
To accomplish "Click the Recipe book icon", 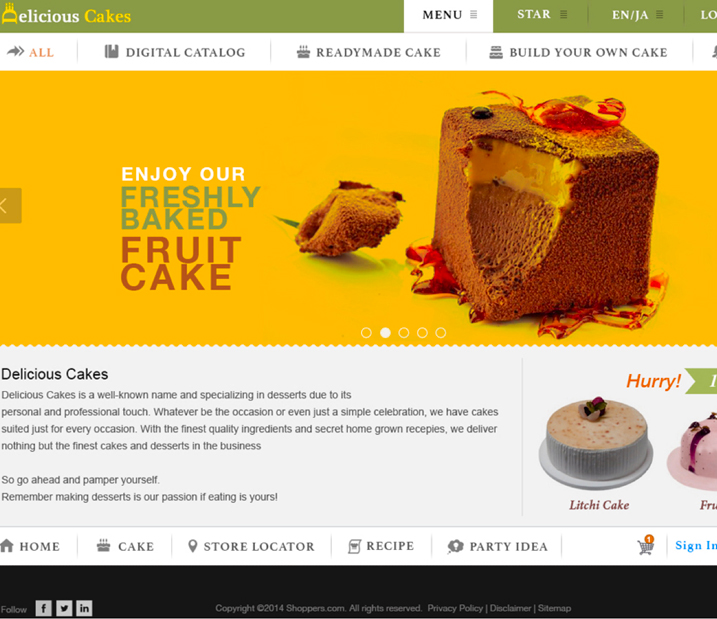I will [354, 546].
